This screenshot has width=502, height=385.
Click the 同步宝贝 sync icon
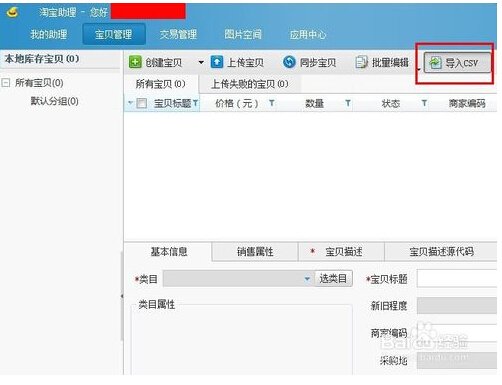click(x=289, y=62)
